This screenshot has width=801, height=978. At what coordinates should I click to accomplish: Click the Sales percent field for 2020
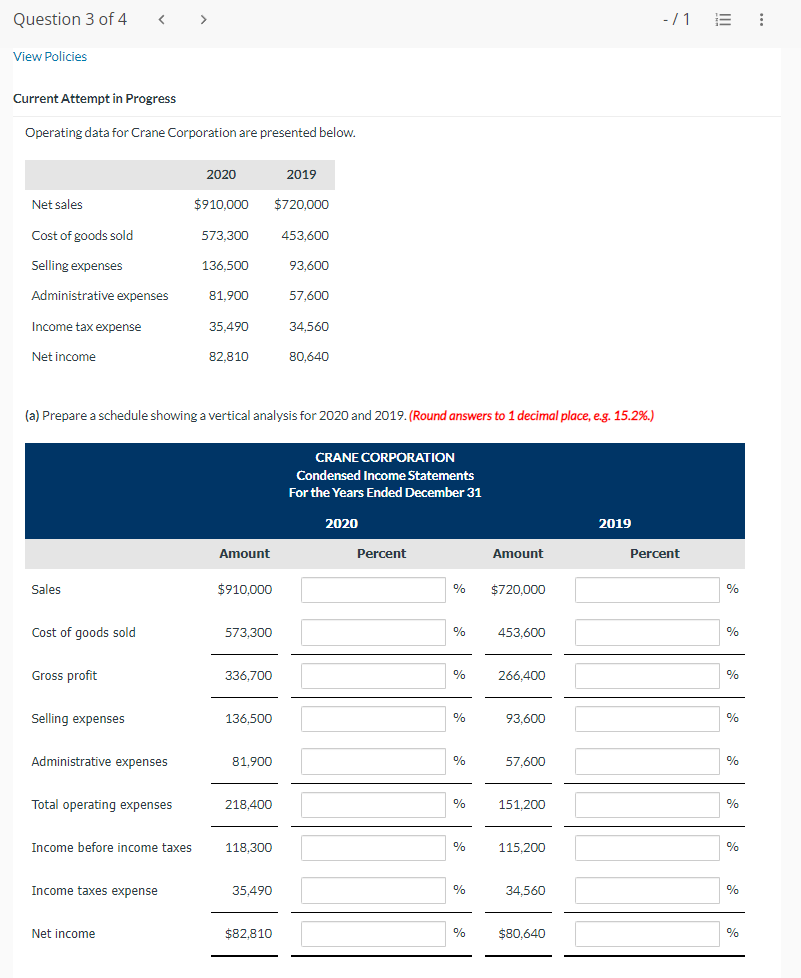pyautogui.click(x=373, y=589)
